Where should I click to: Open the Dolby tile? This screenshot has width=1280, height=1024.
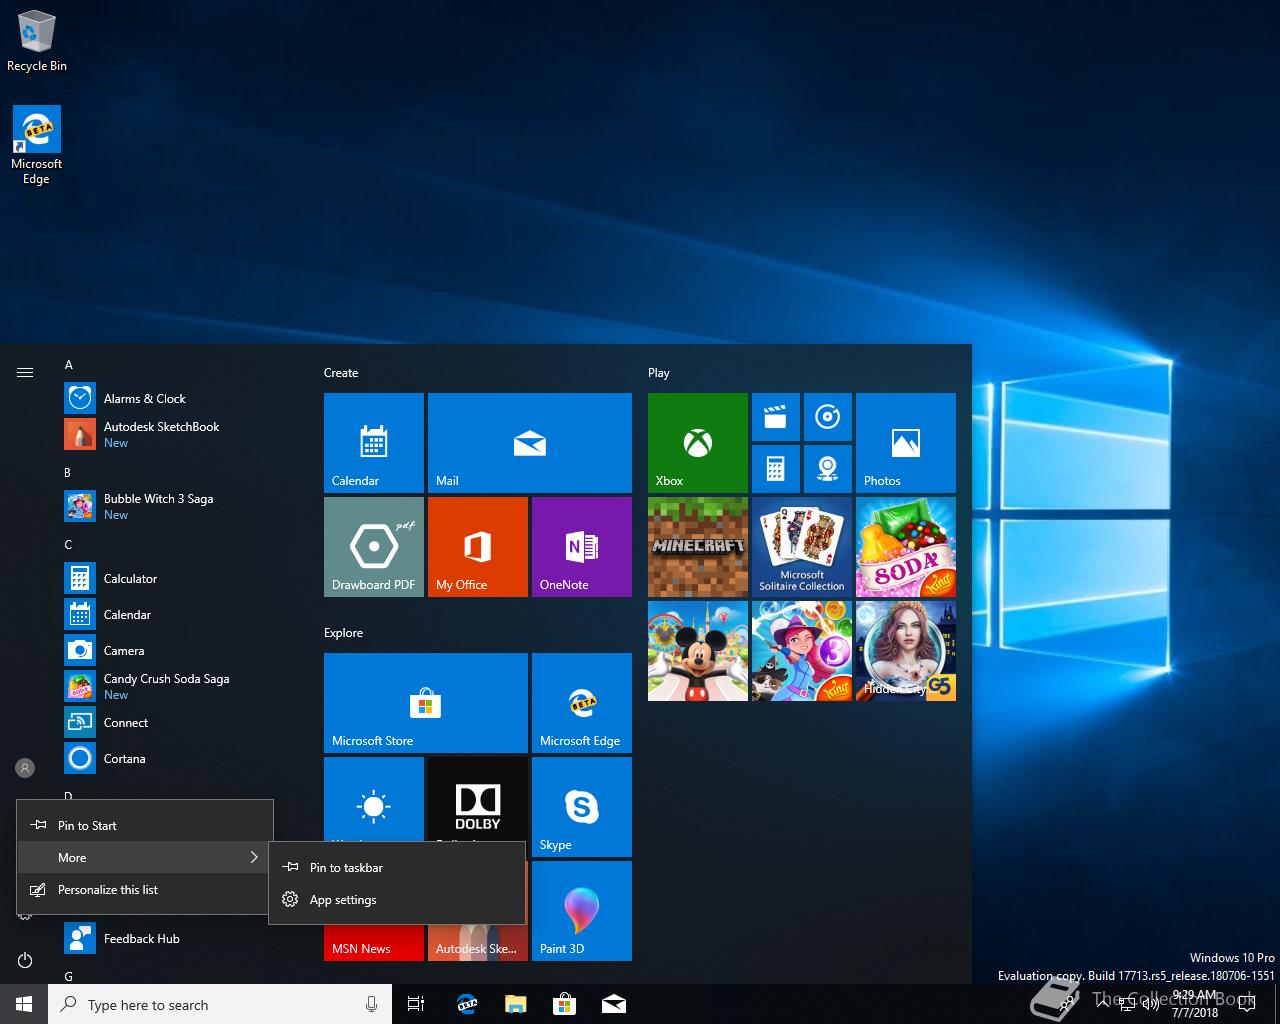(x=478, y=800)
